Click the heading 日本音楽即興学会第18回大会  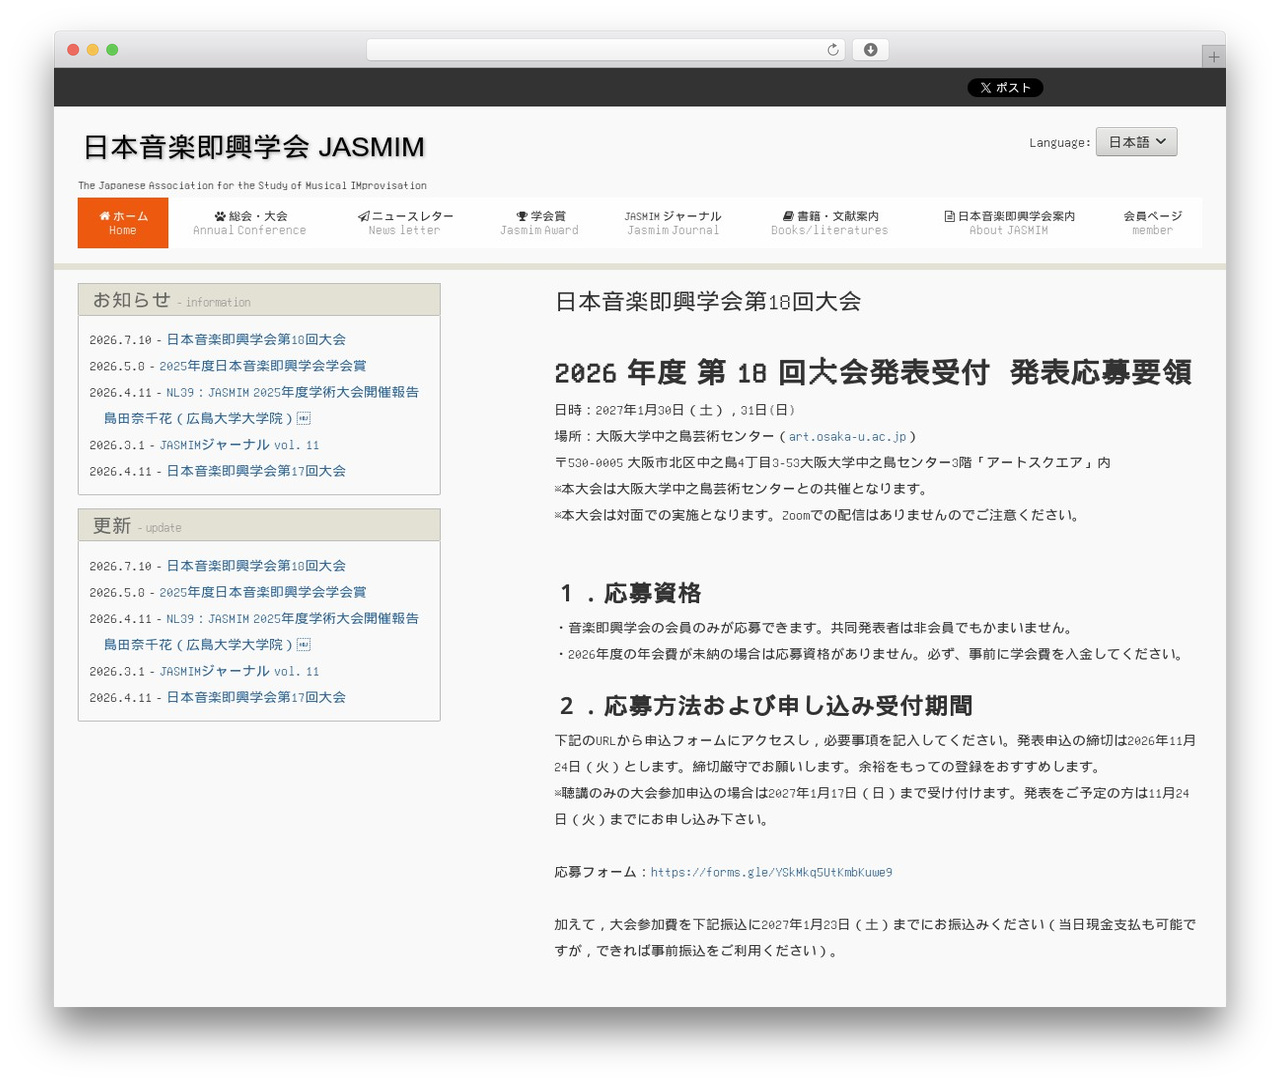click(x=708, y=302)
